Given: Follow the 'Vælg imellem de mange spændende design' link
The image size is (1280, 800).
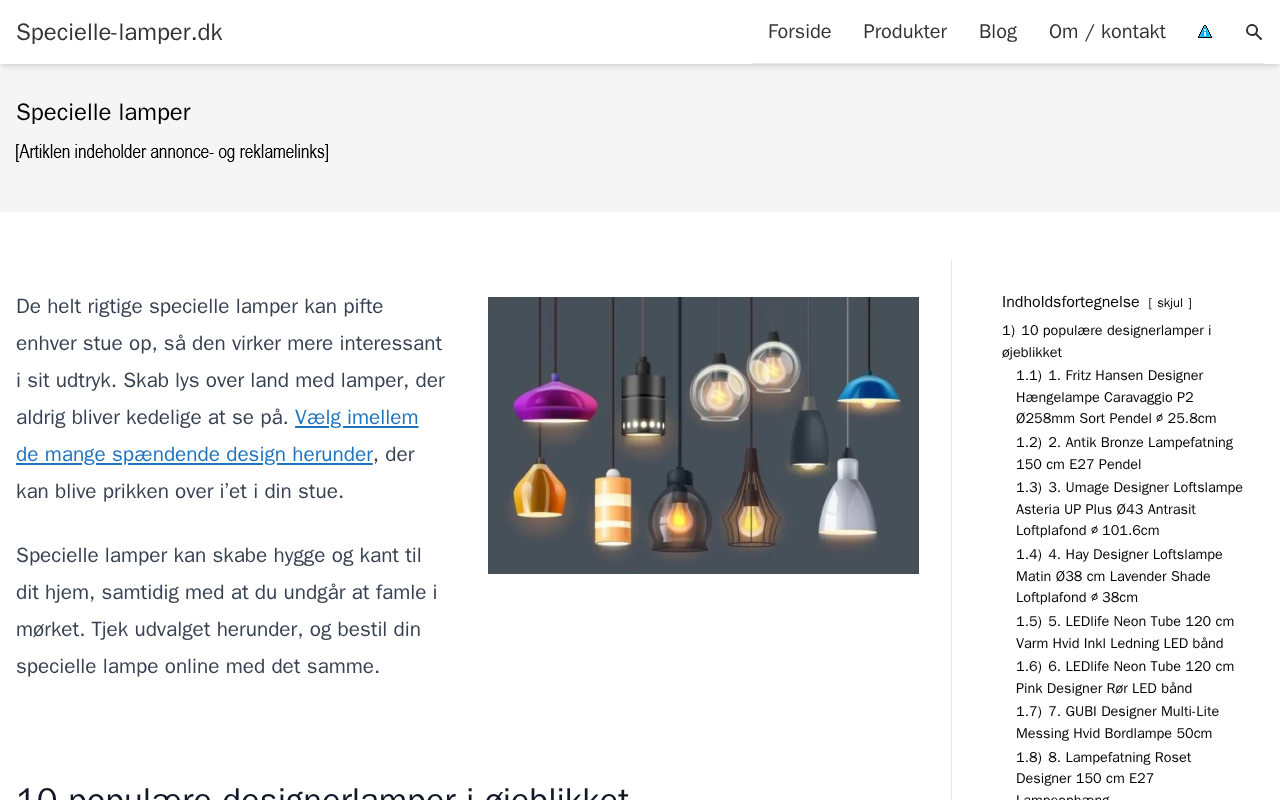Looking at the screenshot, I should (x=217, y=436).
